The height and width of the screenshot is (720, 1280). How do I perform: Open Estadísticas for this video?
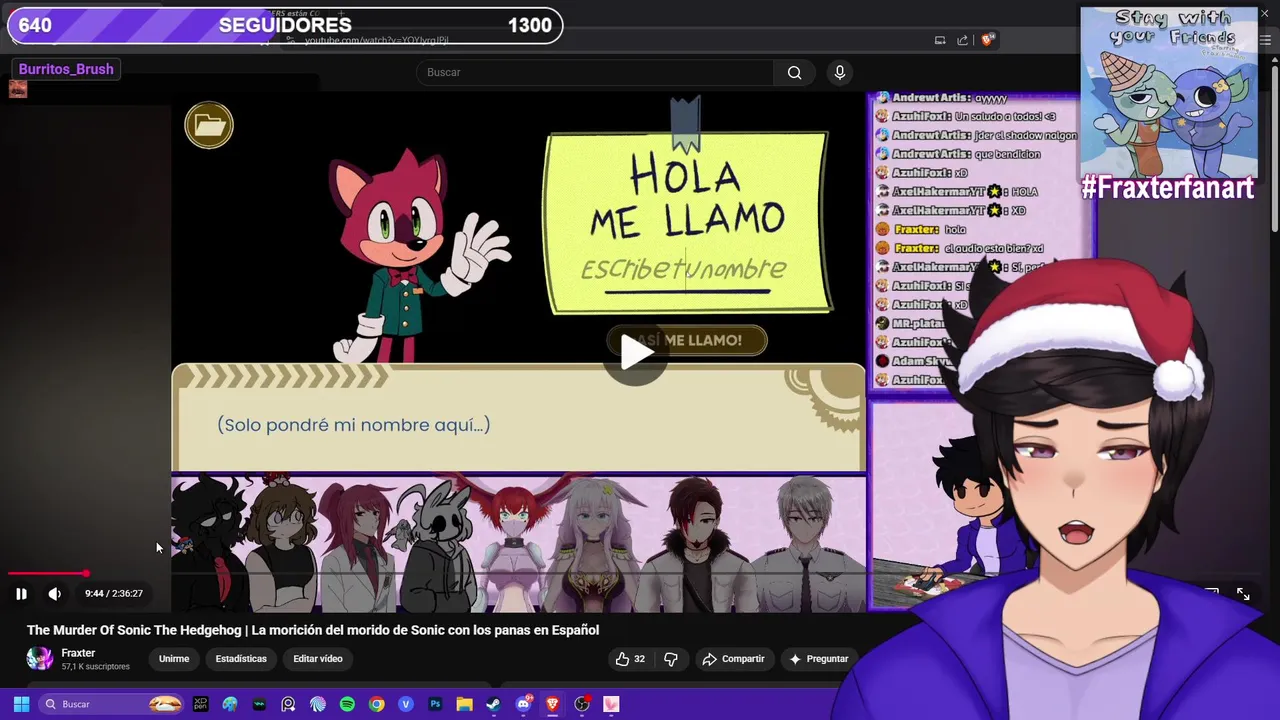pyautogui.click(x=241, y=659)
